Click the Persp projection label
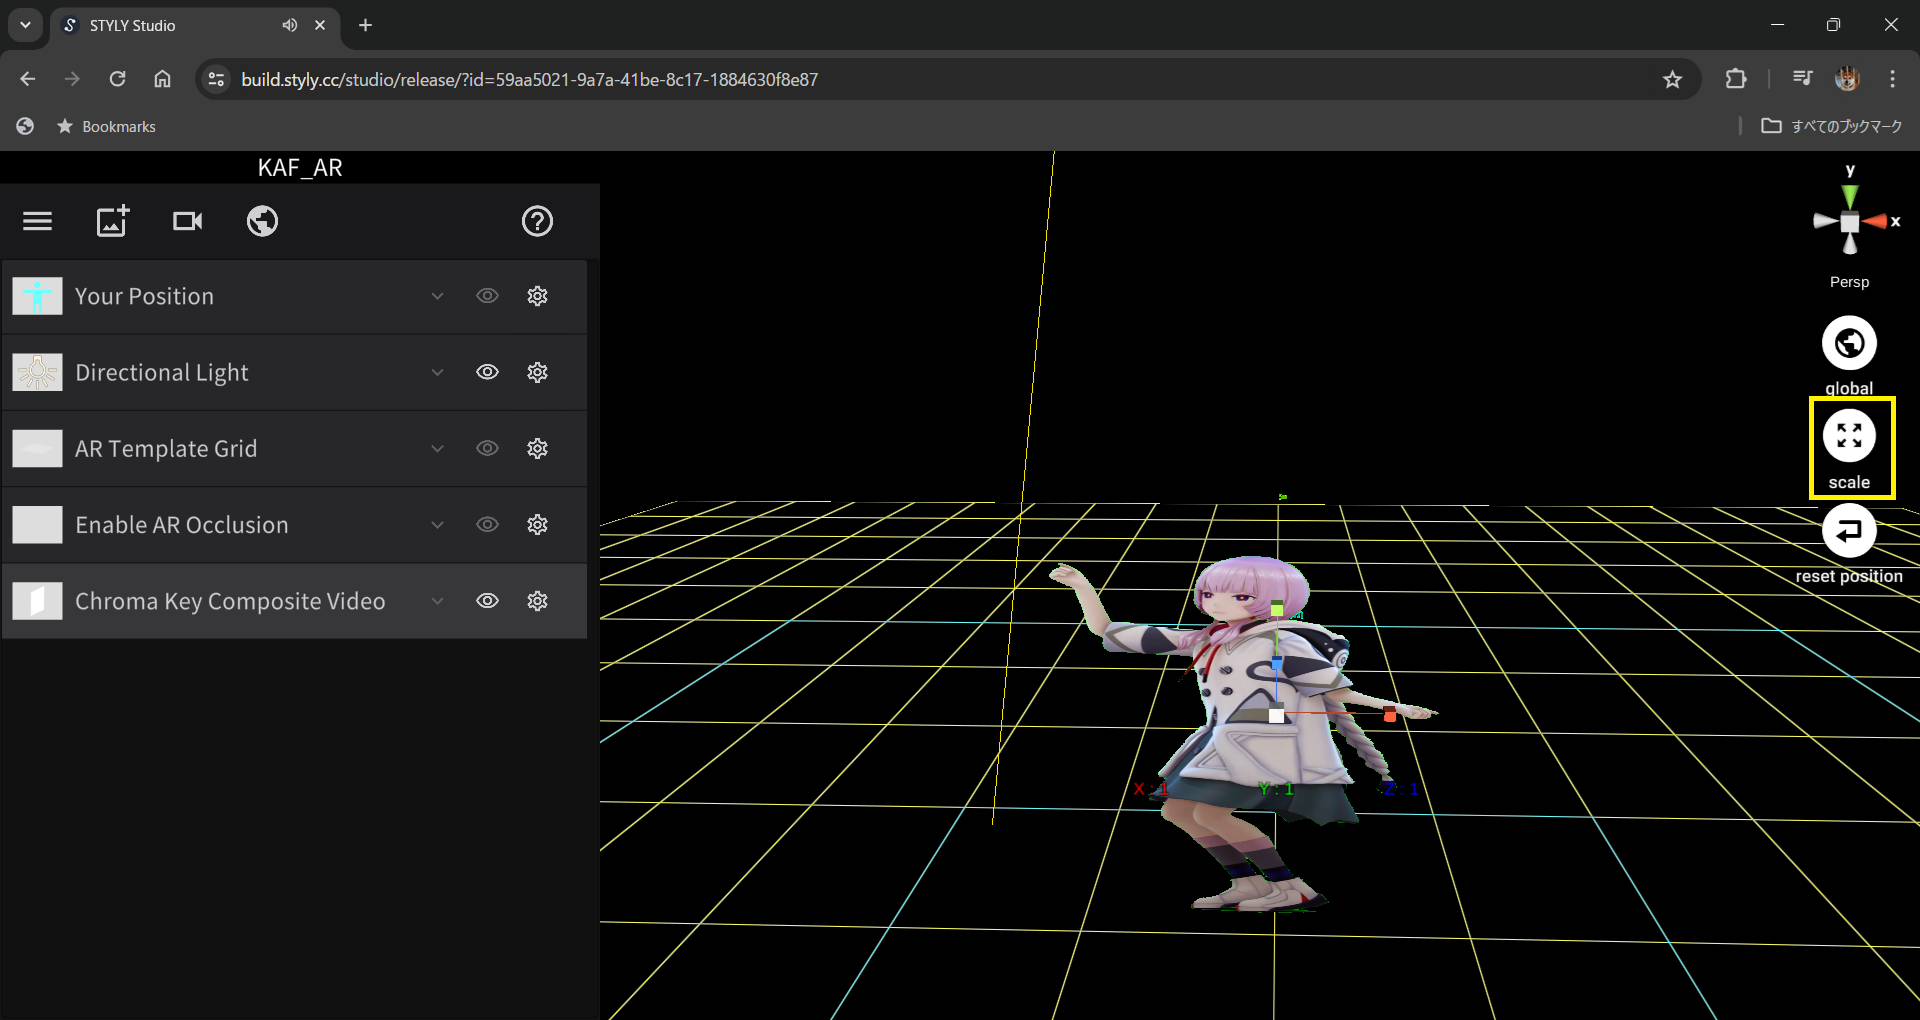1920x1020 pixels. pyautogui.click(x=1849, y=282)
